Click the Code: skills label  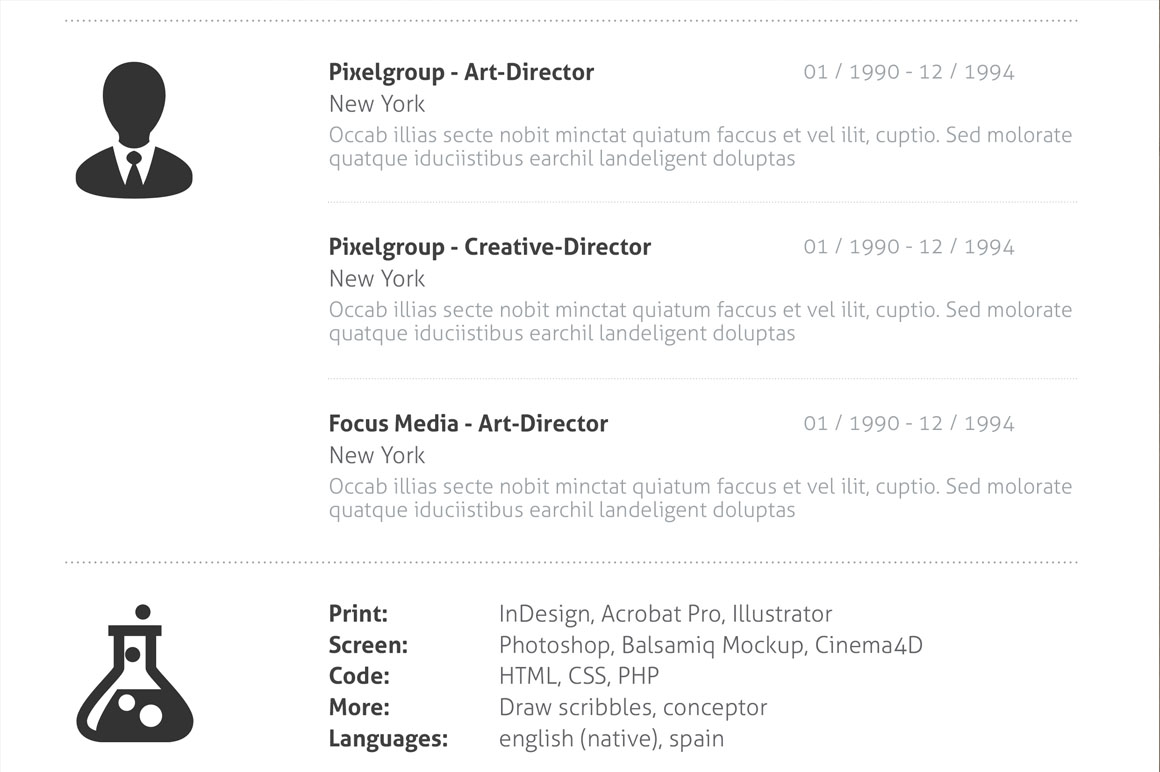pyautogui.click(x=359, y=676)
